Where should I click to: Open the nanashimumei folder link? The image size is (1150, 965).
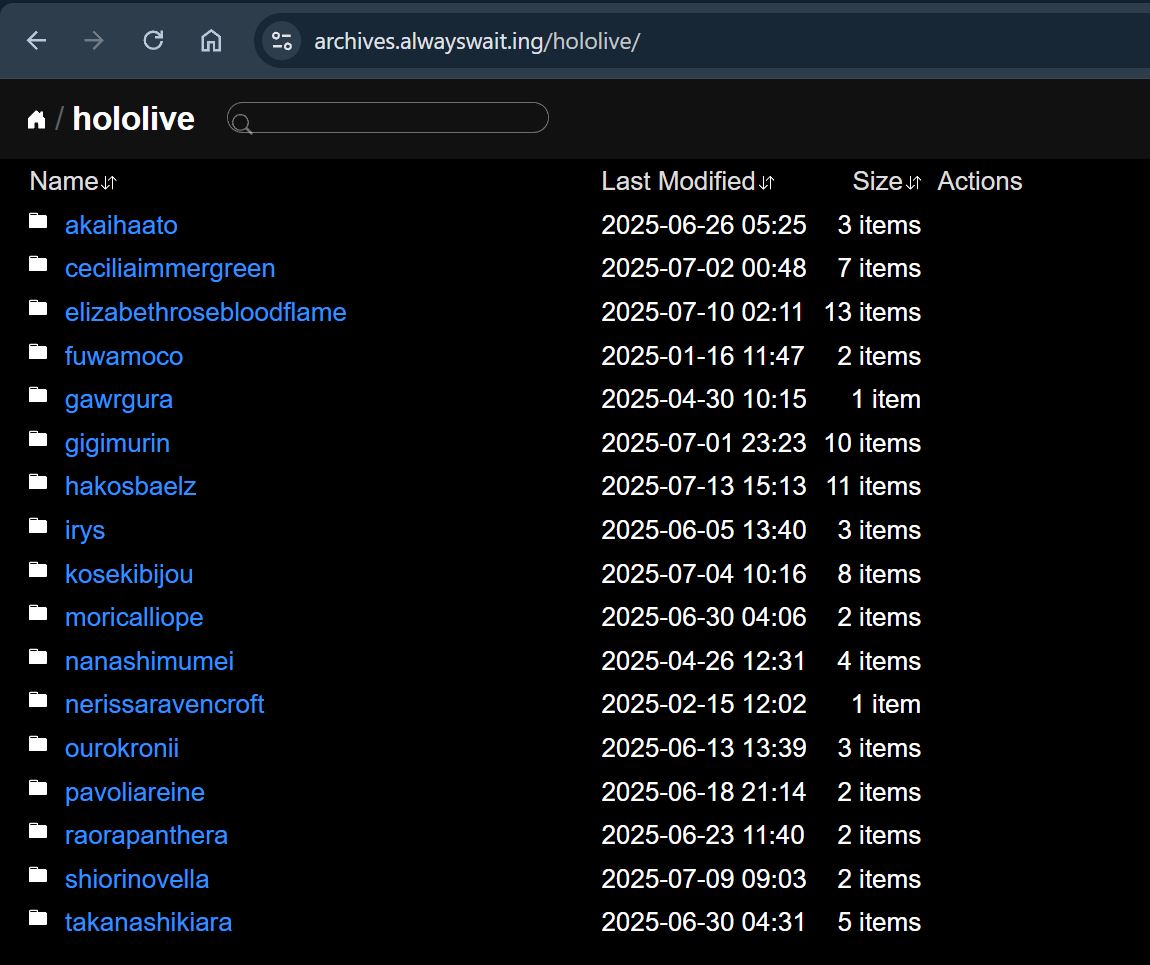coord(150,661)
